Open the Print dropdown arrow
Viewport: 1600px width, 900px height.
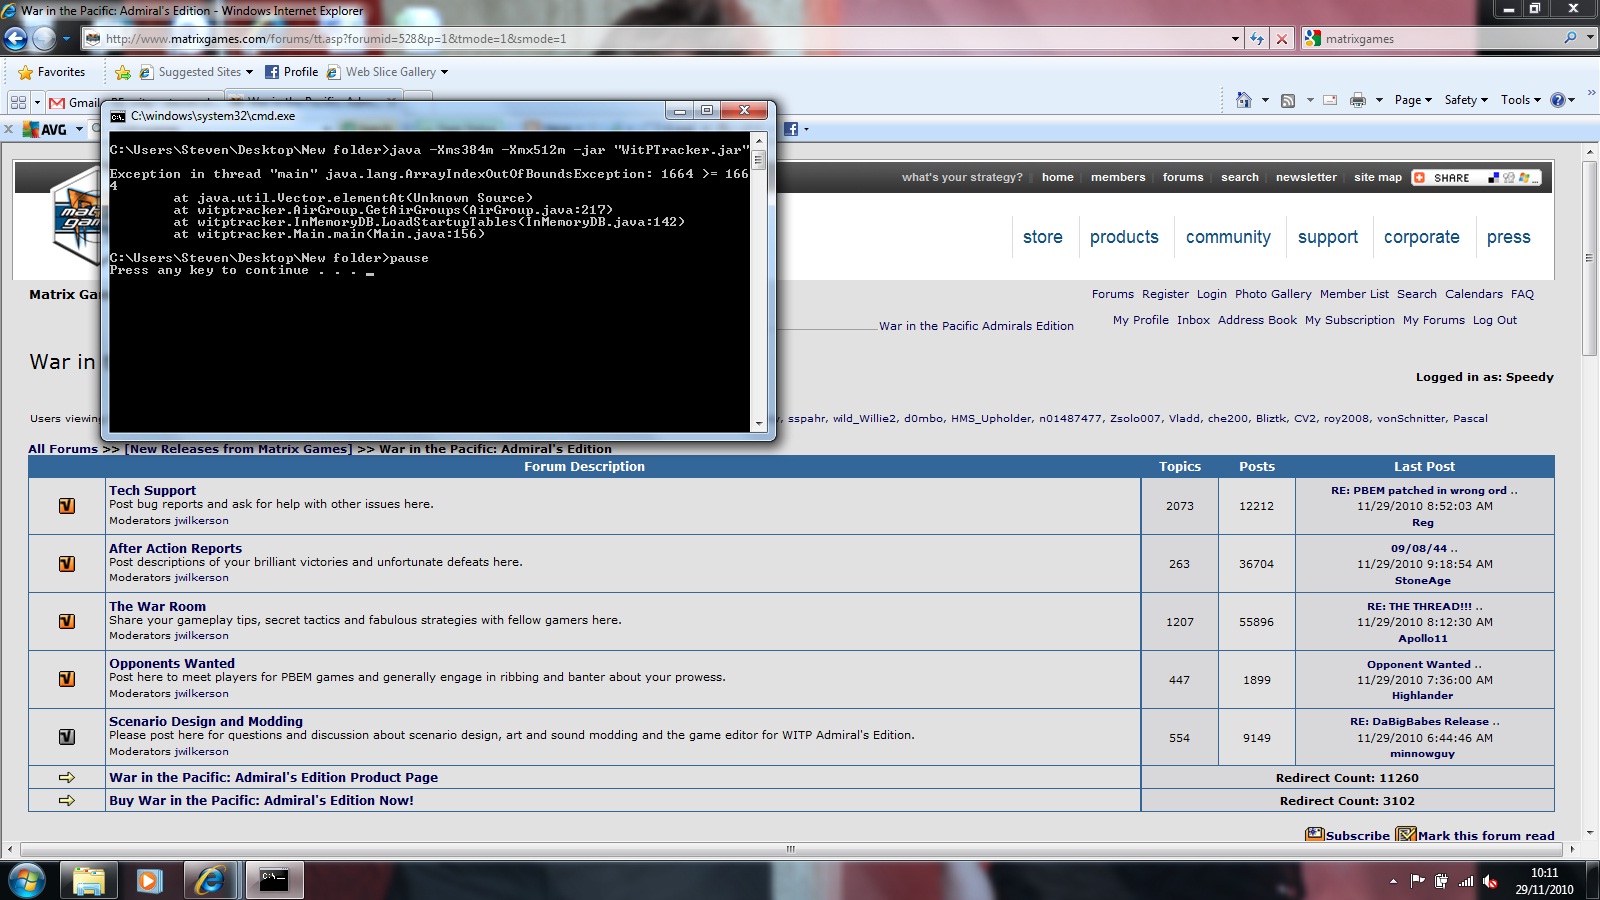pyautogui.click(x=1379, y=100)
